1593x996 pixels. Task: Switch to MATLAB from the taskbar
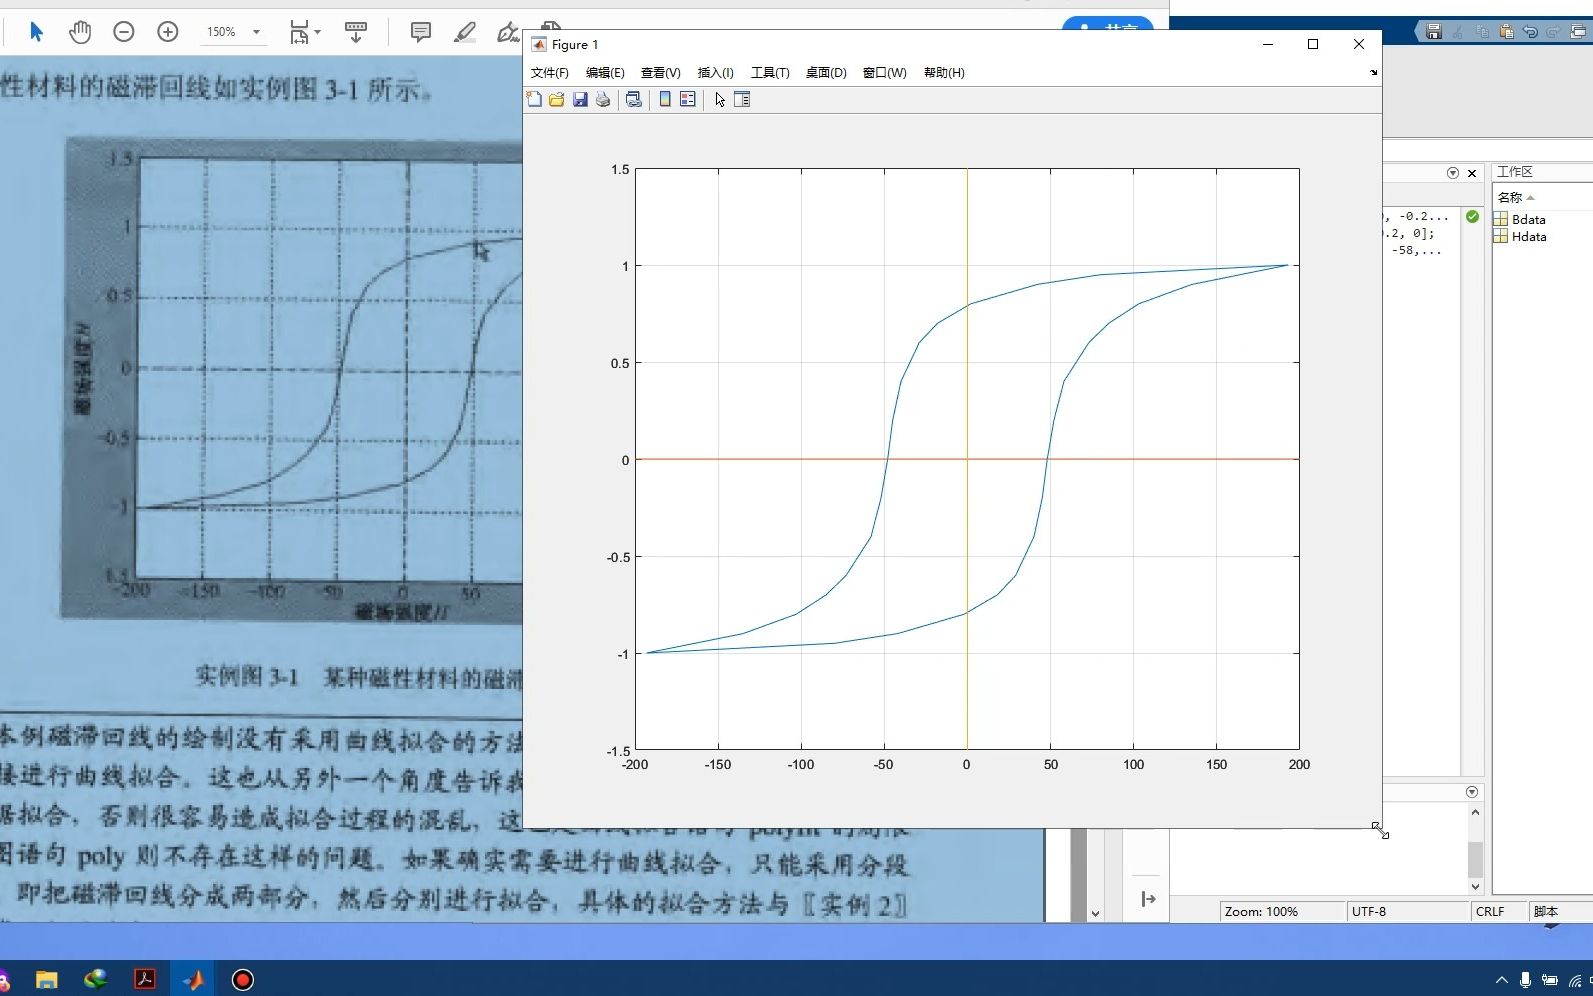coord(194,979)
